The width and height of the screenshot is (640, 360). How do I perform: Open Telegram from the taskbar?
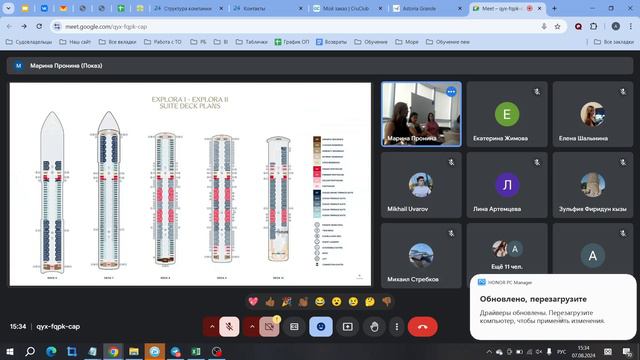175,351
